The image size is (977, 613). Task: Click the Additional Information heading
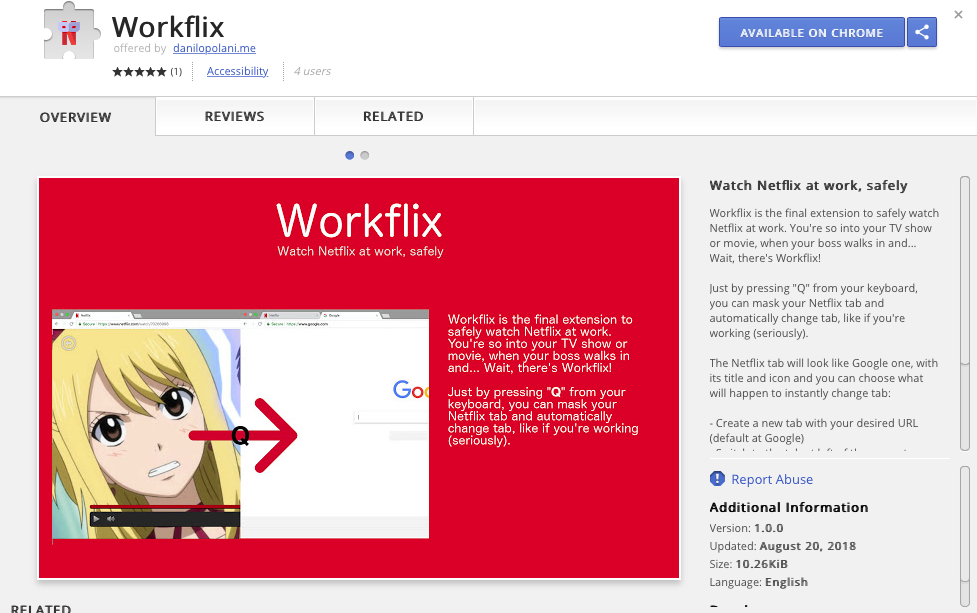click(x=788, y=507)
